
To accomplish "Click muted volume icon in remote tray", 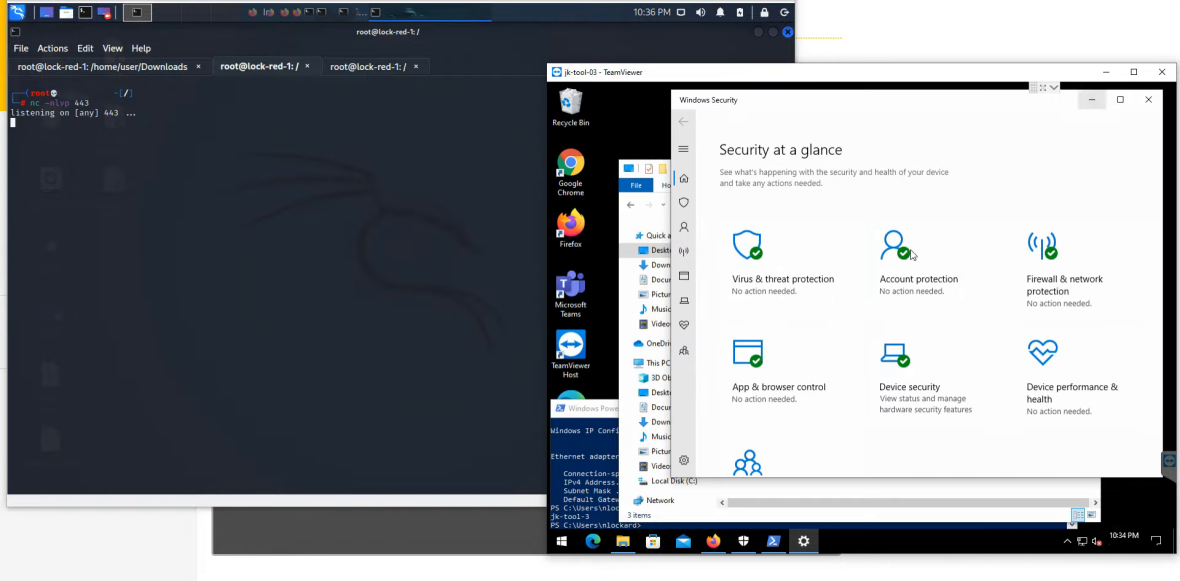I will click(1096, 541).
